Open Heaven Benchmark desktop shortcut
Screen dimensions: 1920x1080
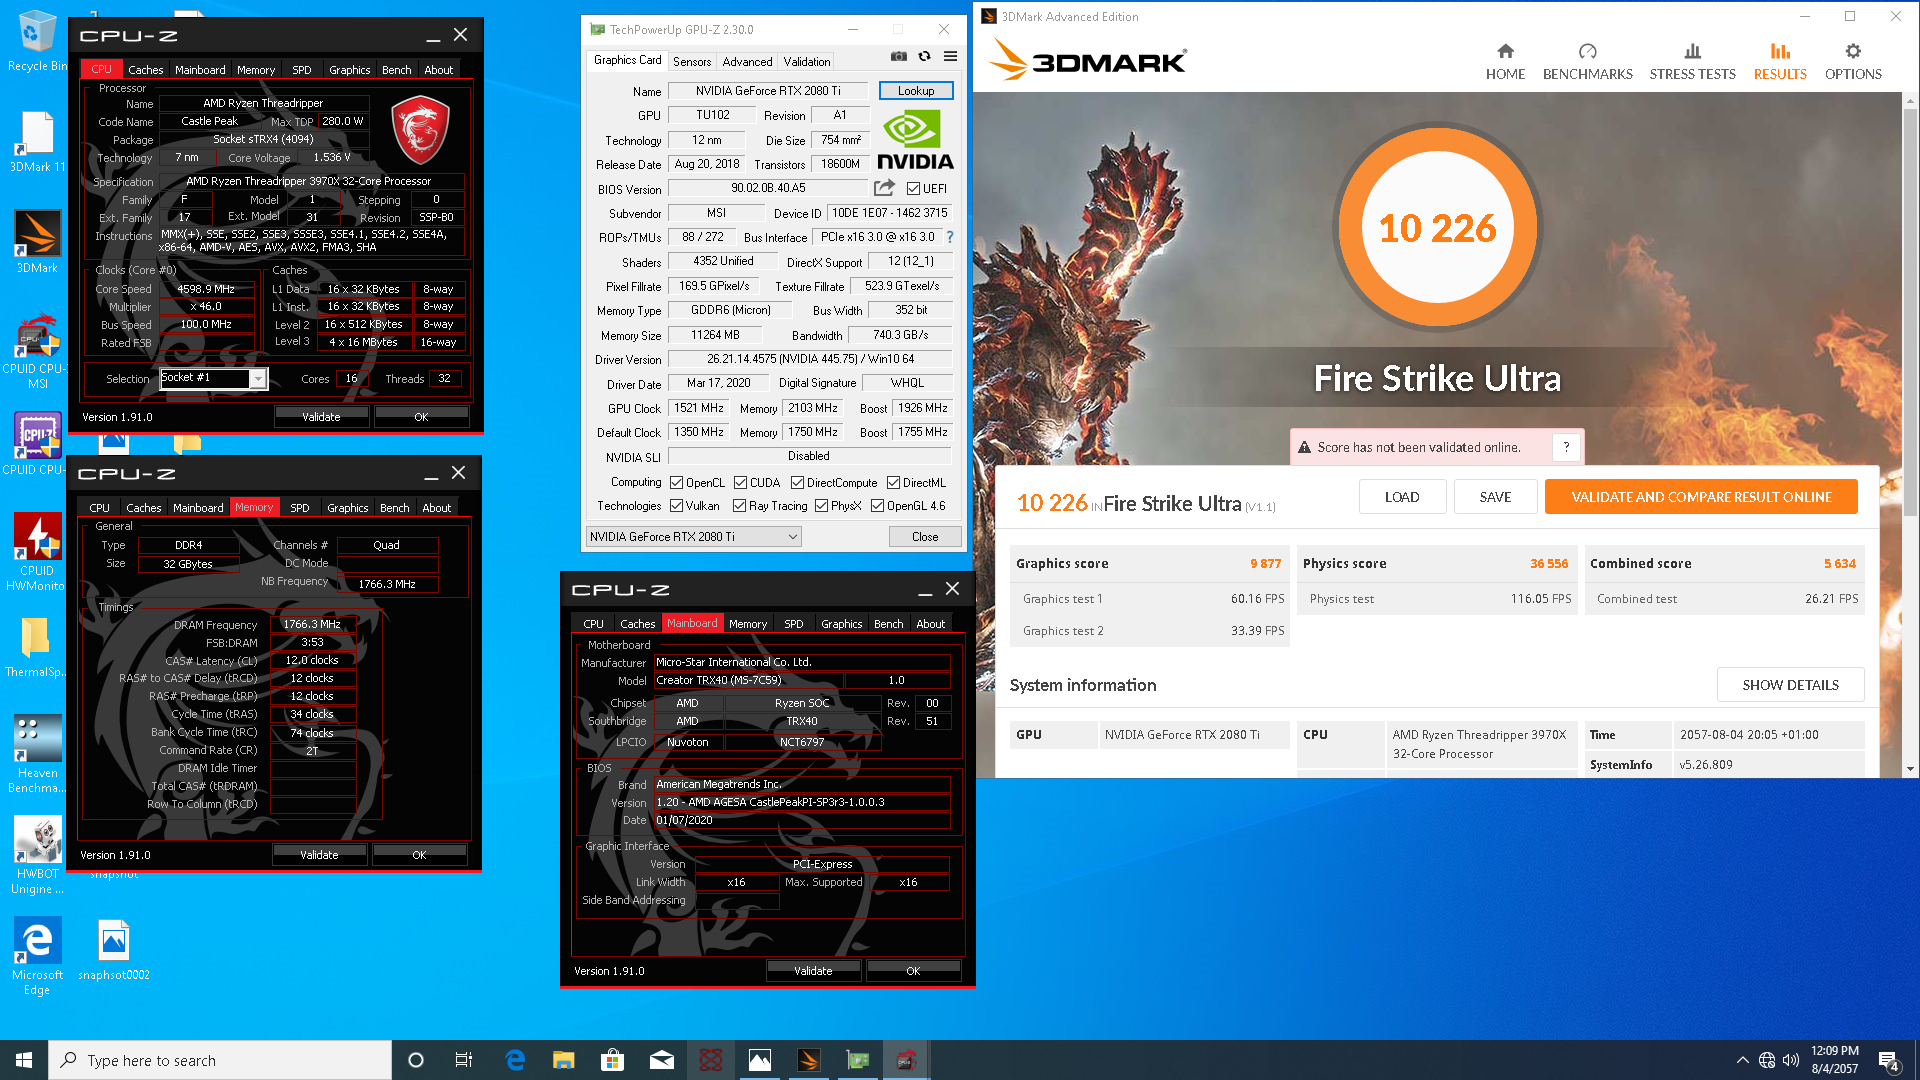pos(37,755)
